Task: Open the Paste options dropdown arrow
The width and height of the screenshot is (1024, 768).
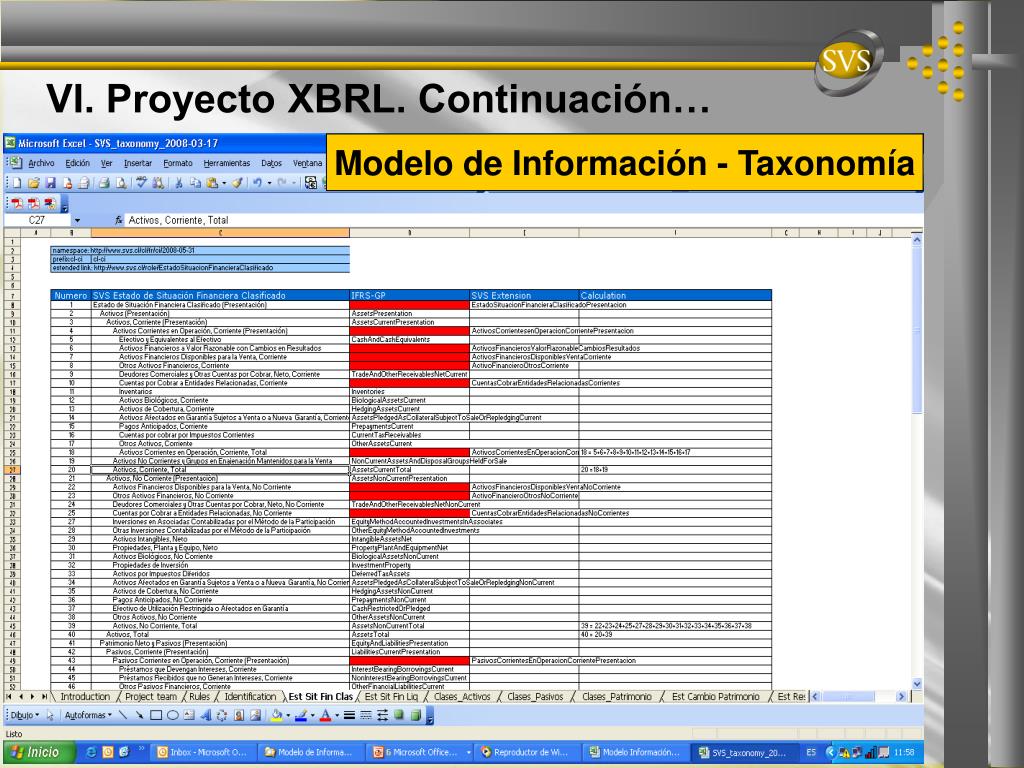Action: [224, 184]
